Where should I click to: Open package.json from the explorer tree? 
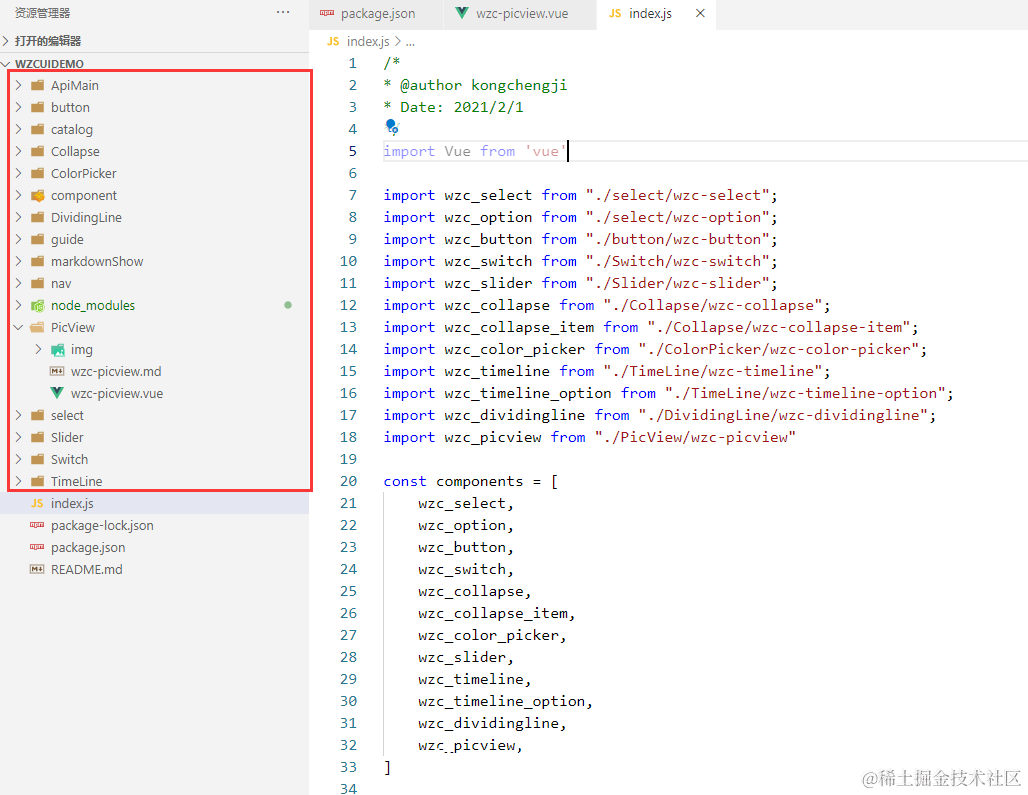88,547
